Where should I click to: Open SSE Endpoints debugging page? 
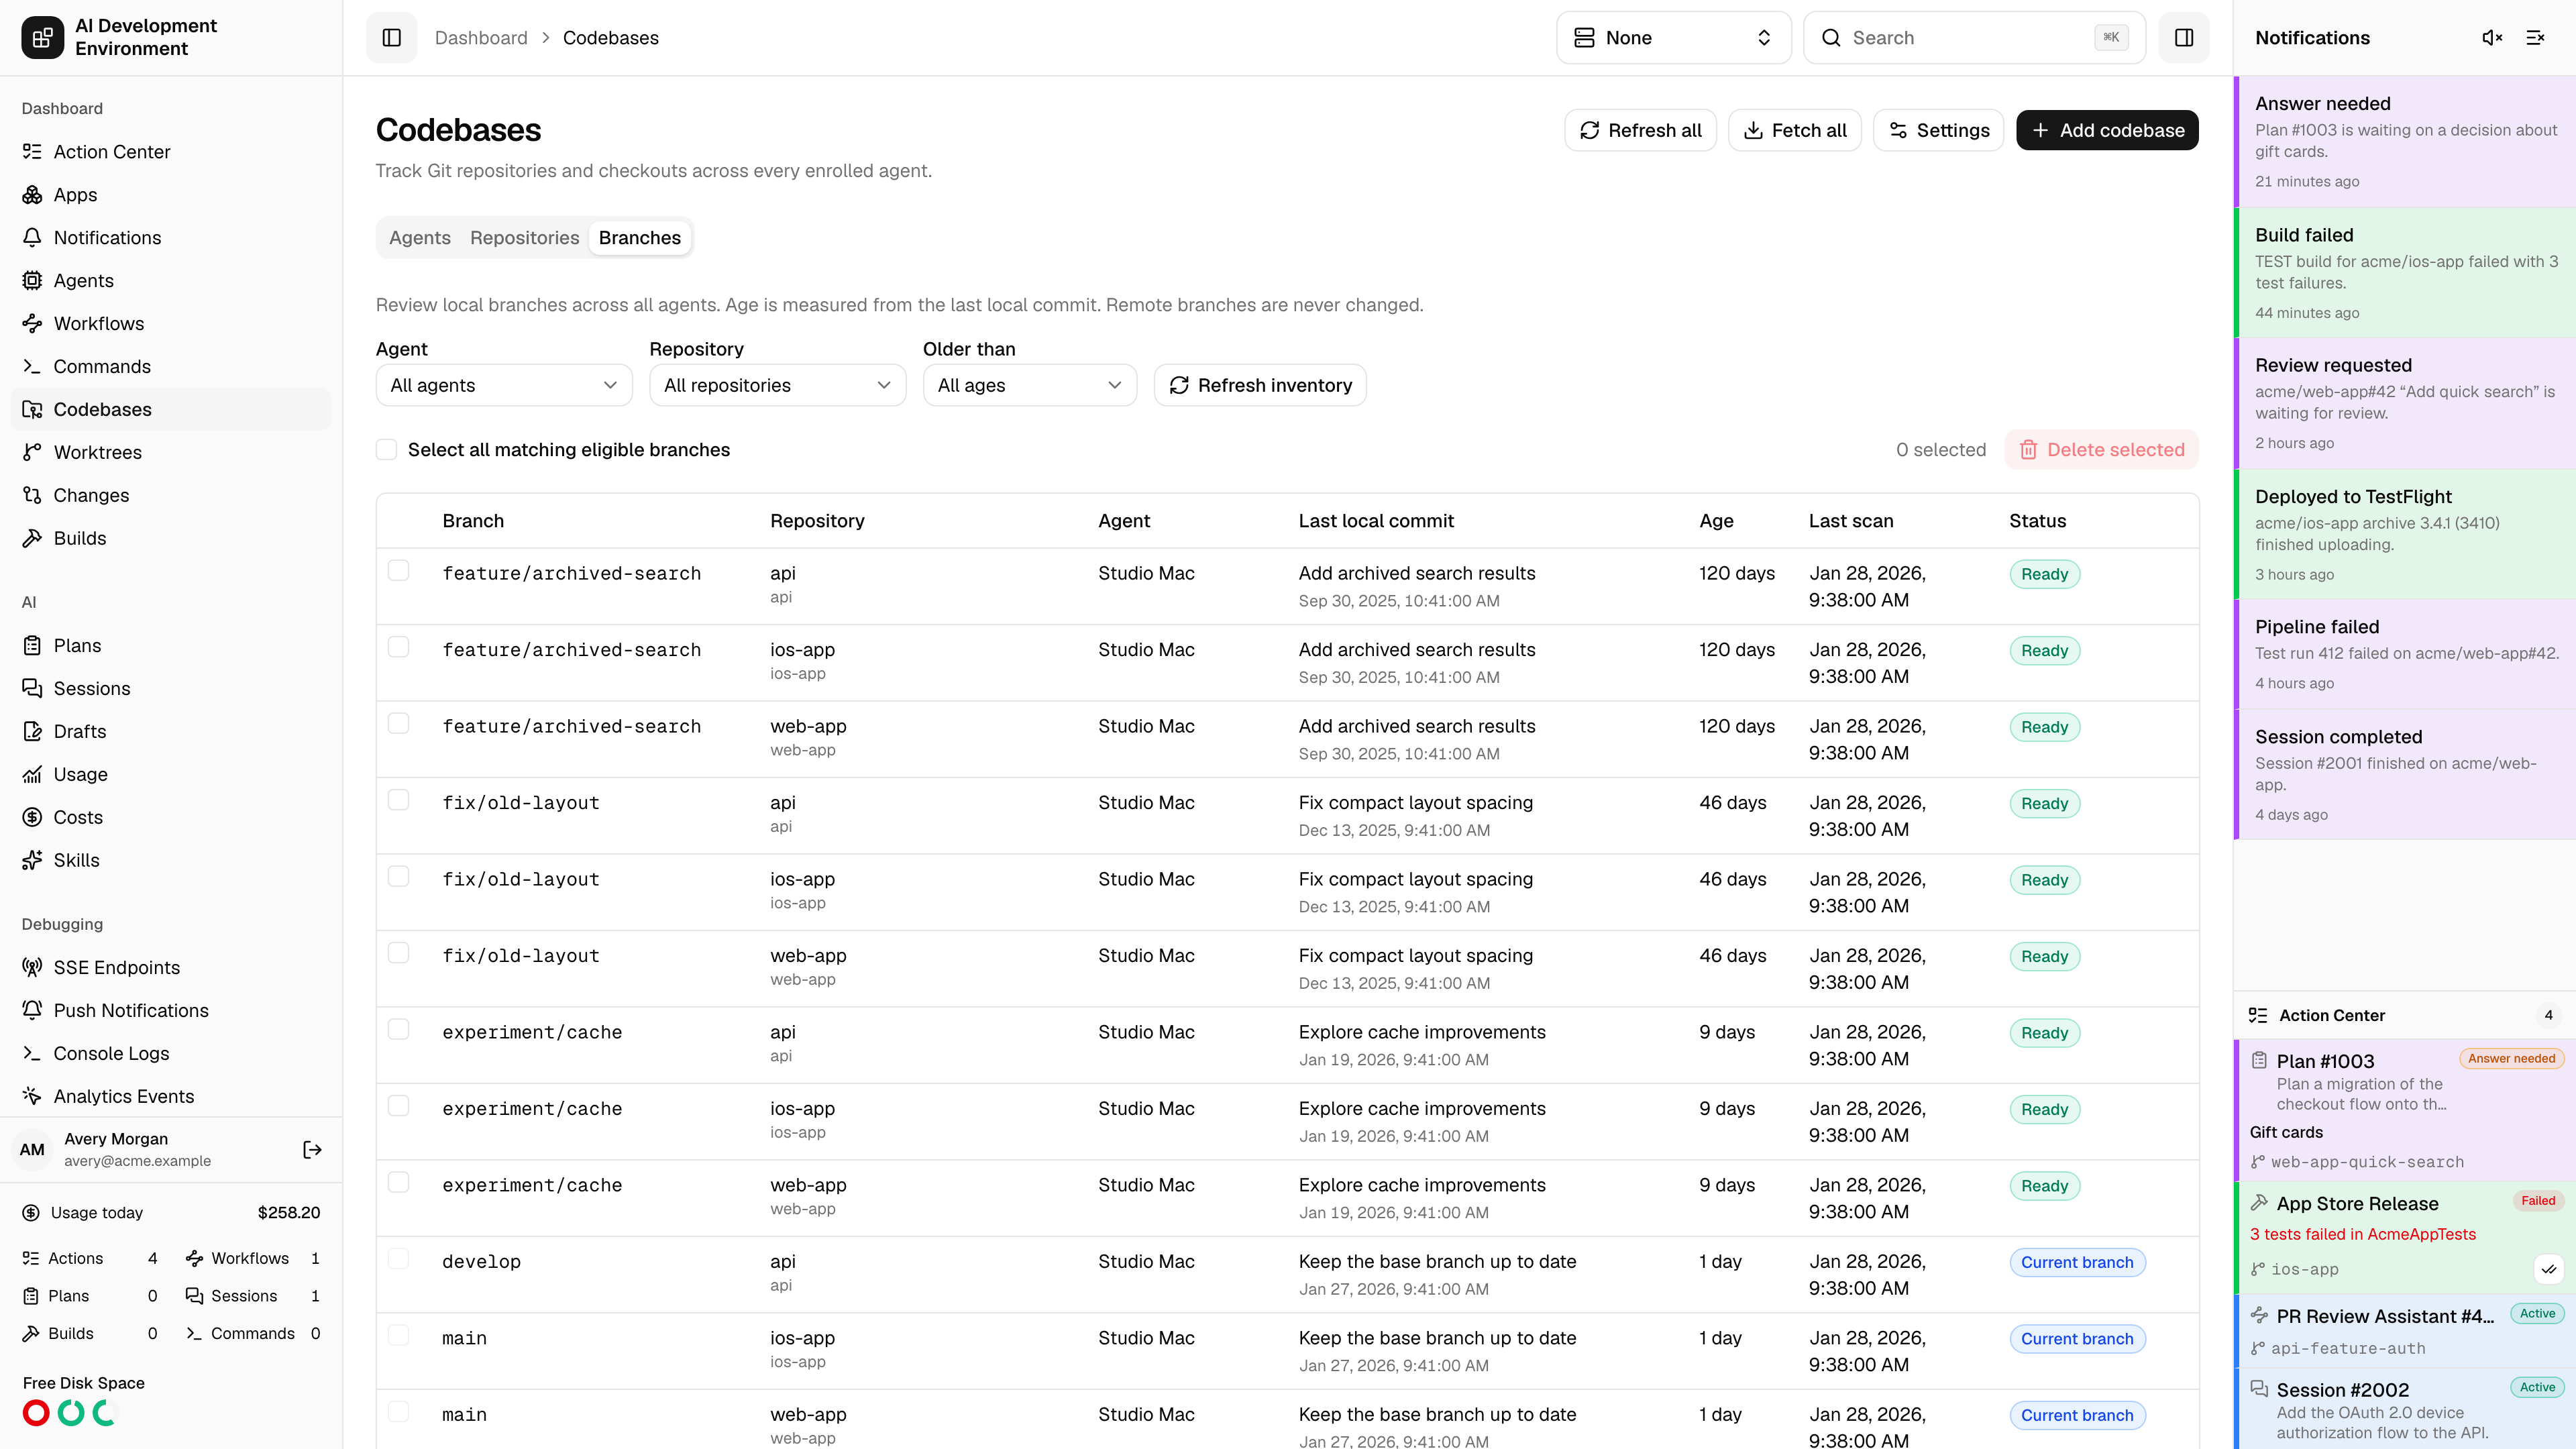[171, 968]
